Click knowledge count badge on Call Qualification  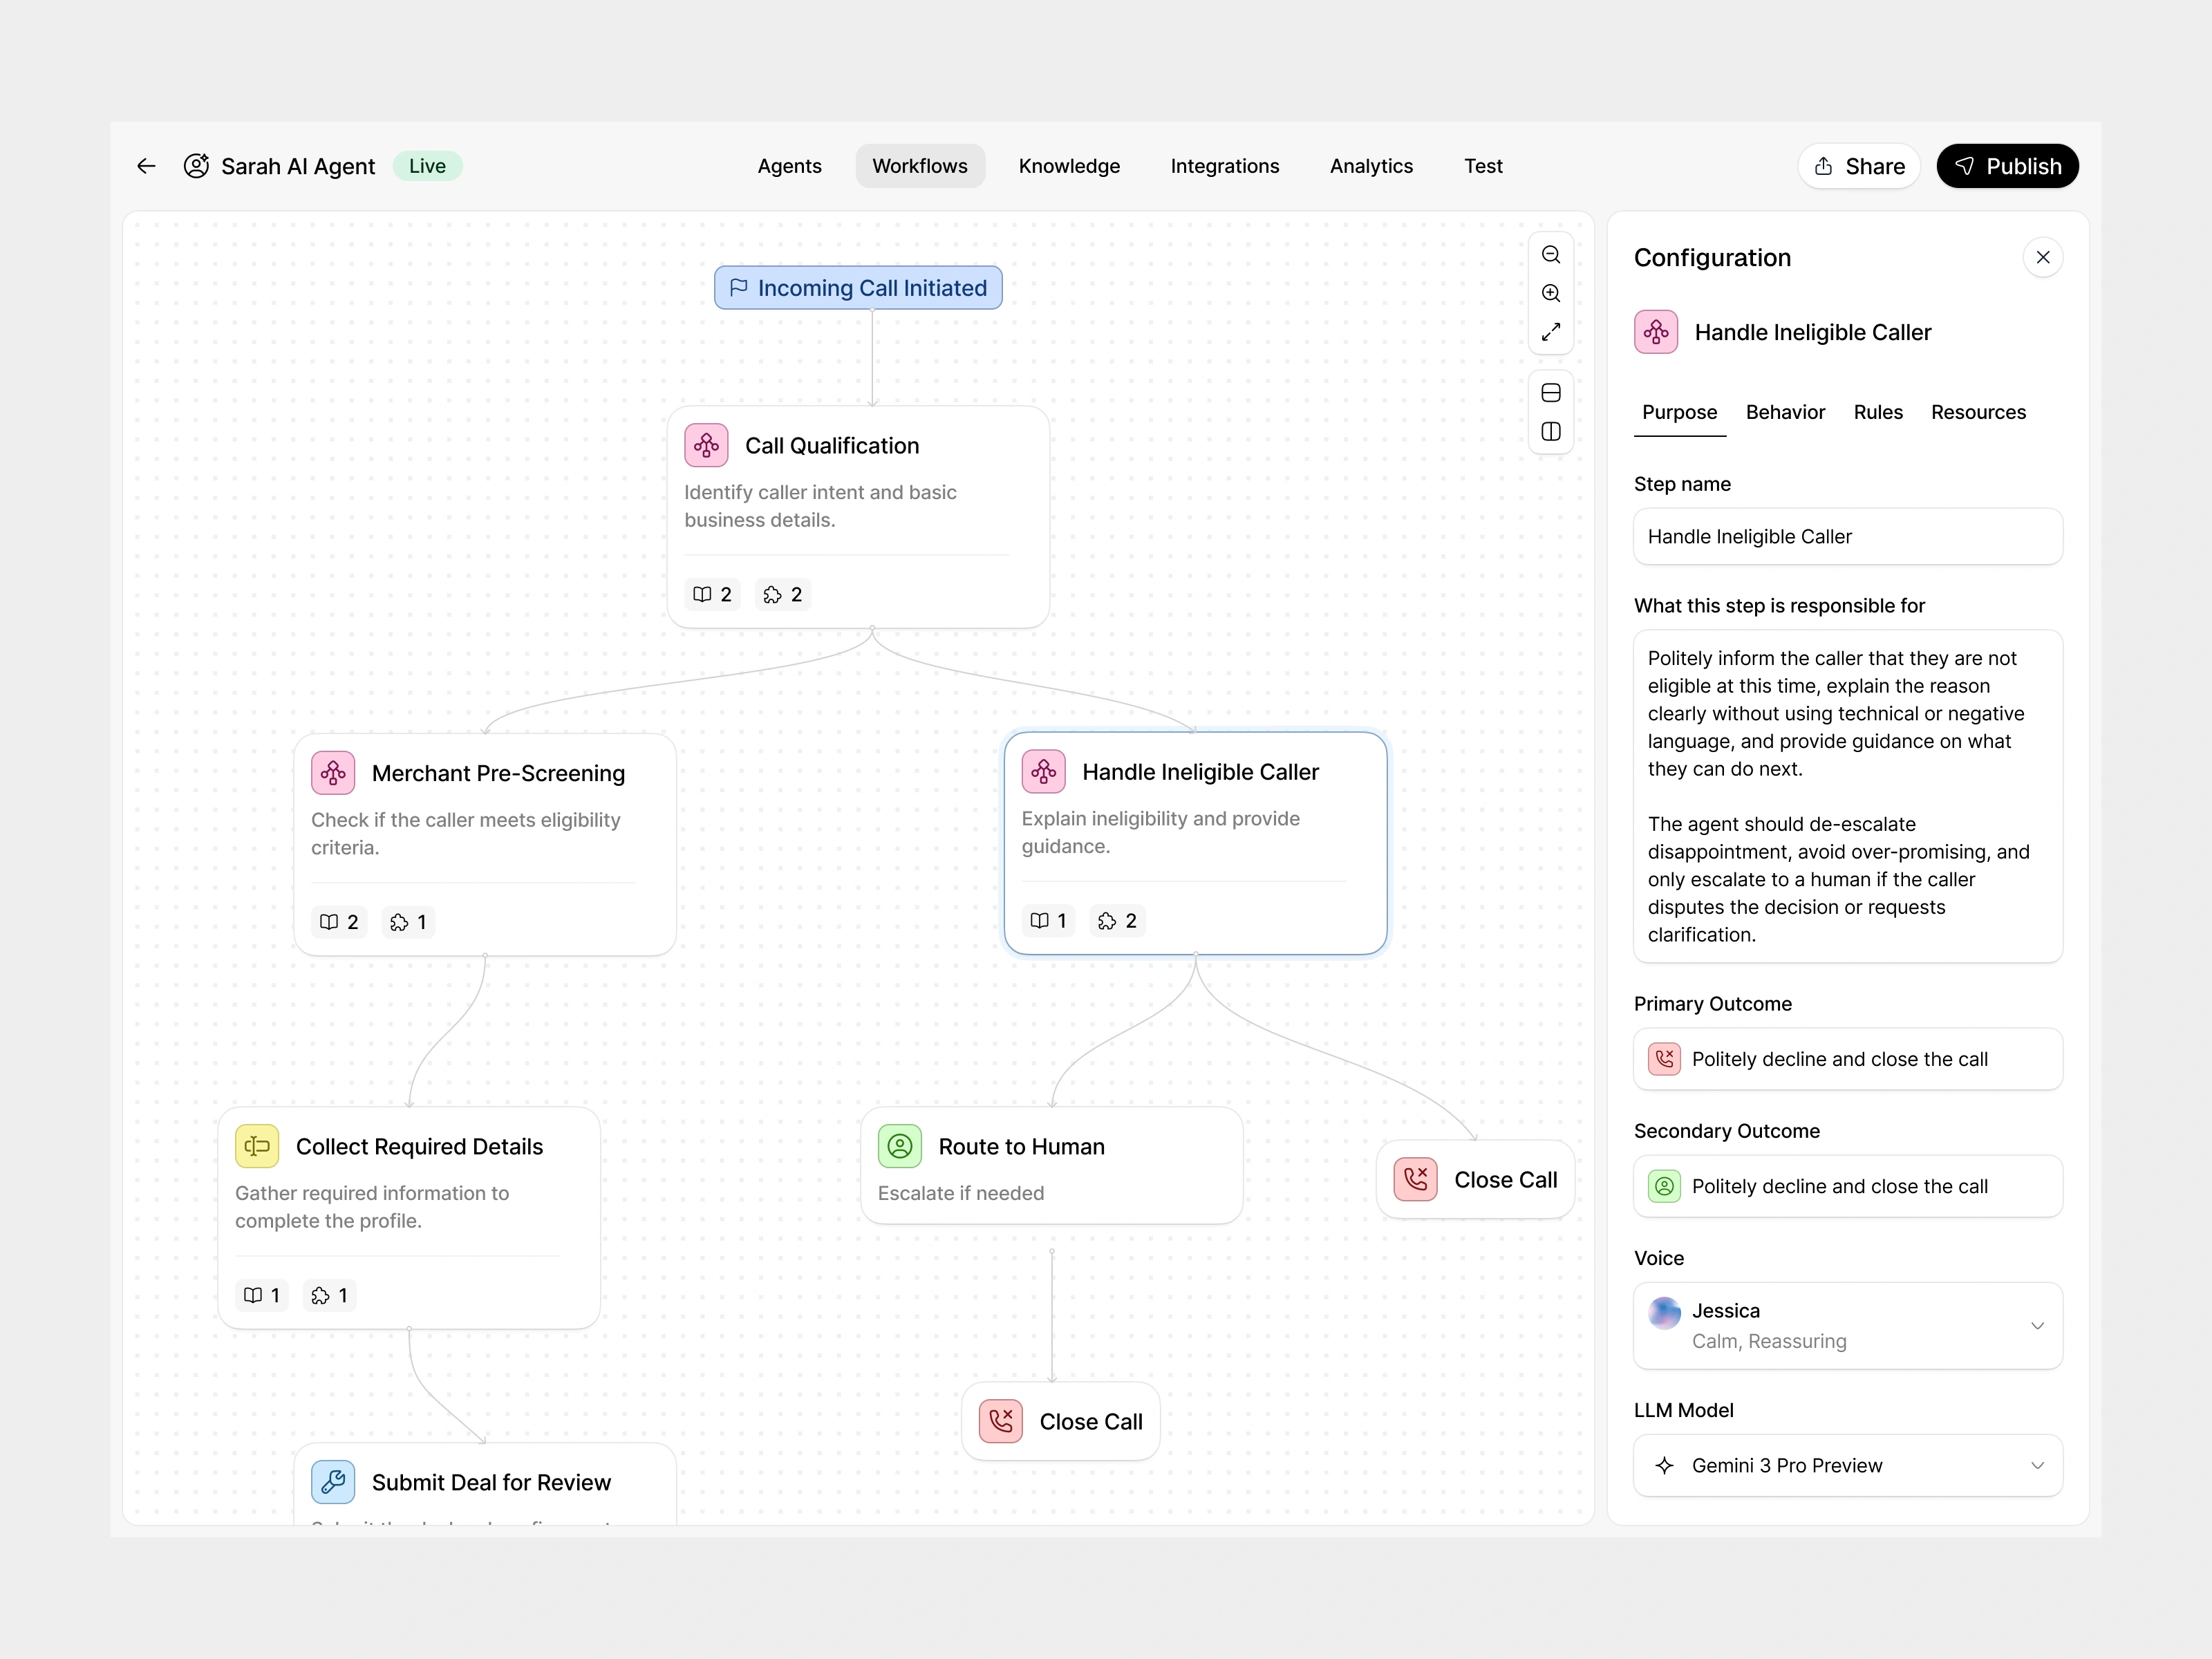coord(713,594)
